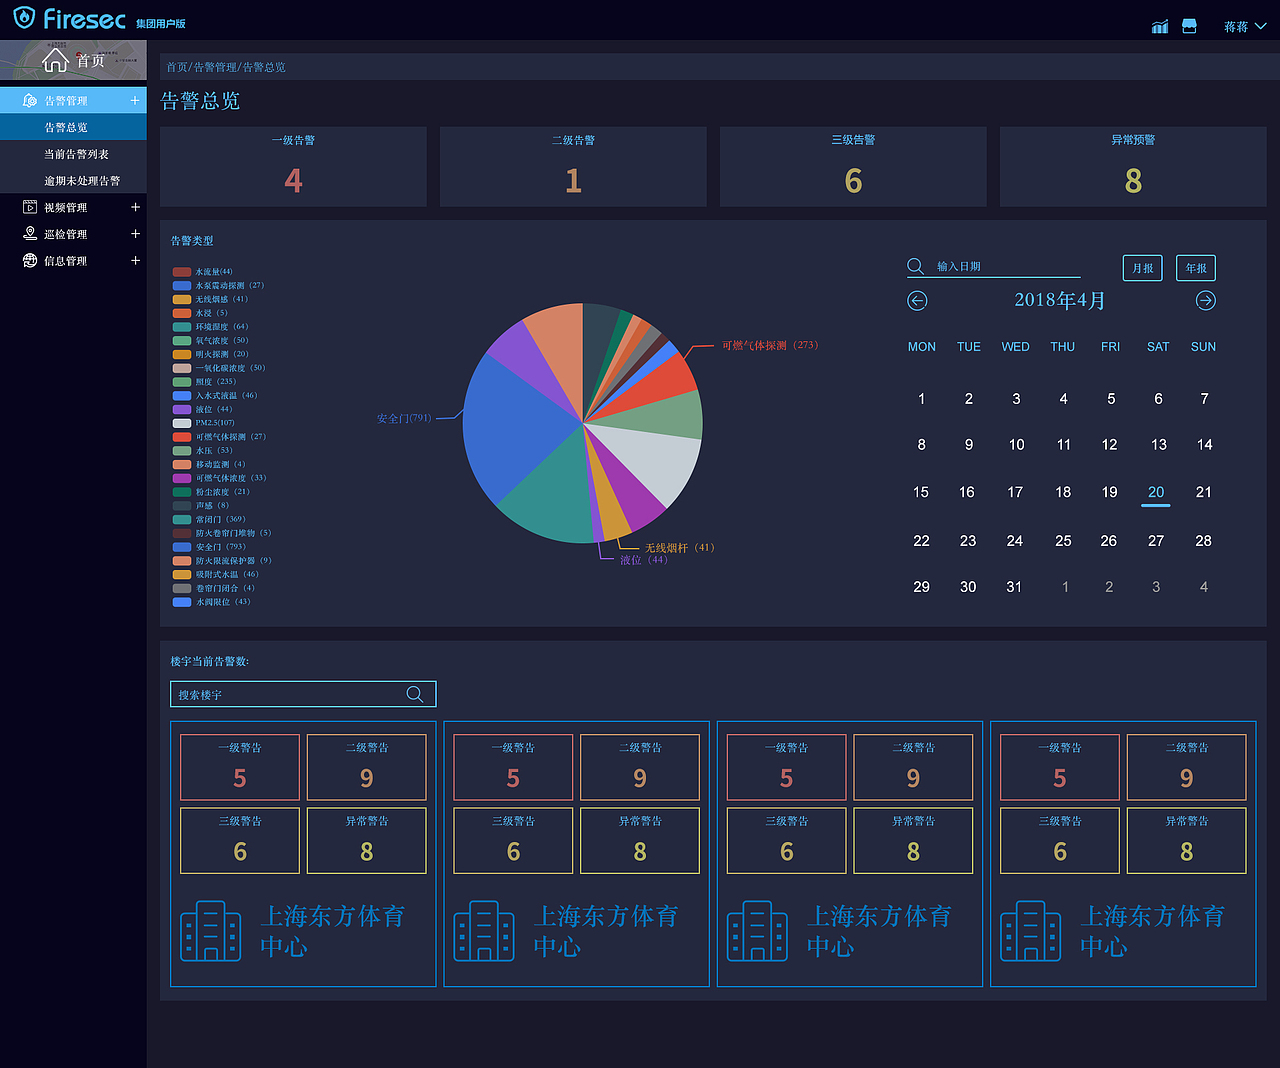This screenshot has width=1280, height=1068.
Task: Click the 防火卷帘门堆物 legend color swatch
Action: [x=181, y=533]
